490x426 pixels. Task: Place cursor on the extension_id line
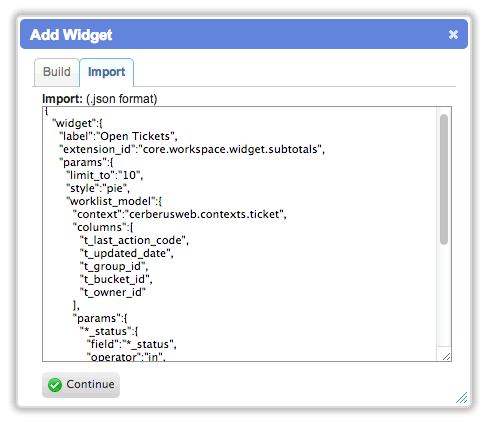192,149
